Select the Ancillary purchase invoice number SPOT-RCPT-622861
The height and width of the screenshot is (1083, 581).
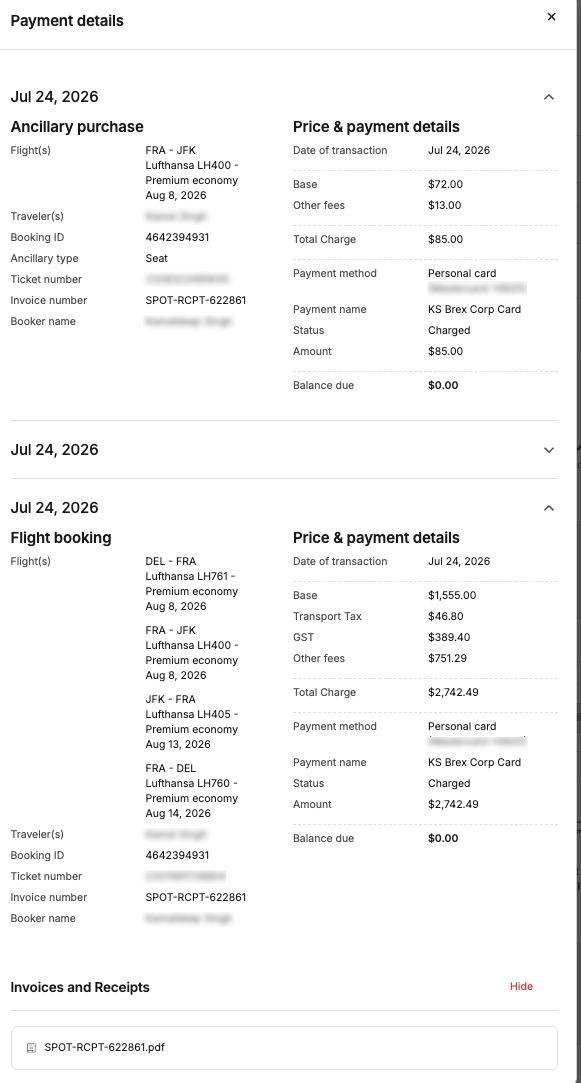[x=196, y=300]
